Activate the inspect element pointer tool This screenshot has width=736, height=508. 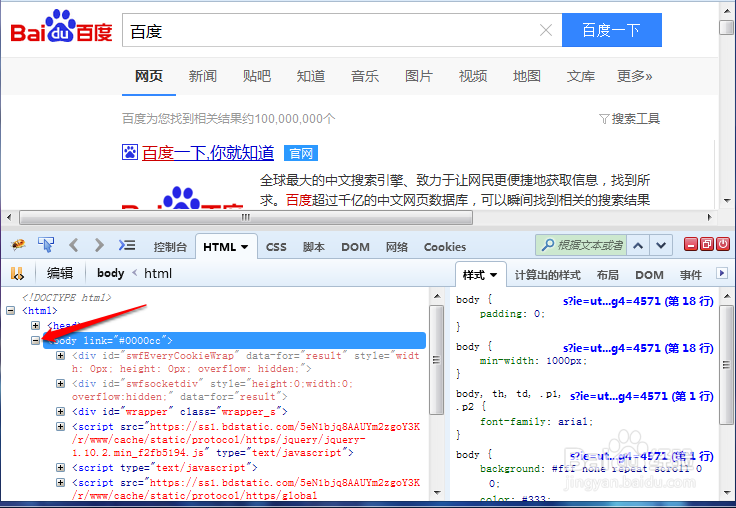[x=46, y=245]
